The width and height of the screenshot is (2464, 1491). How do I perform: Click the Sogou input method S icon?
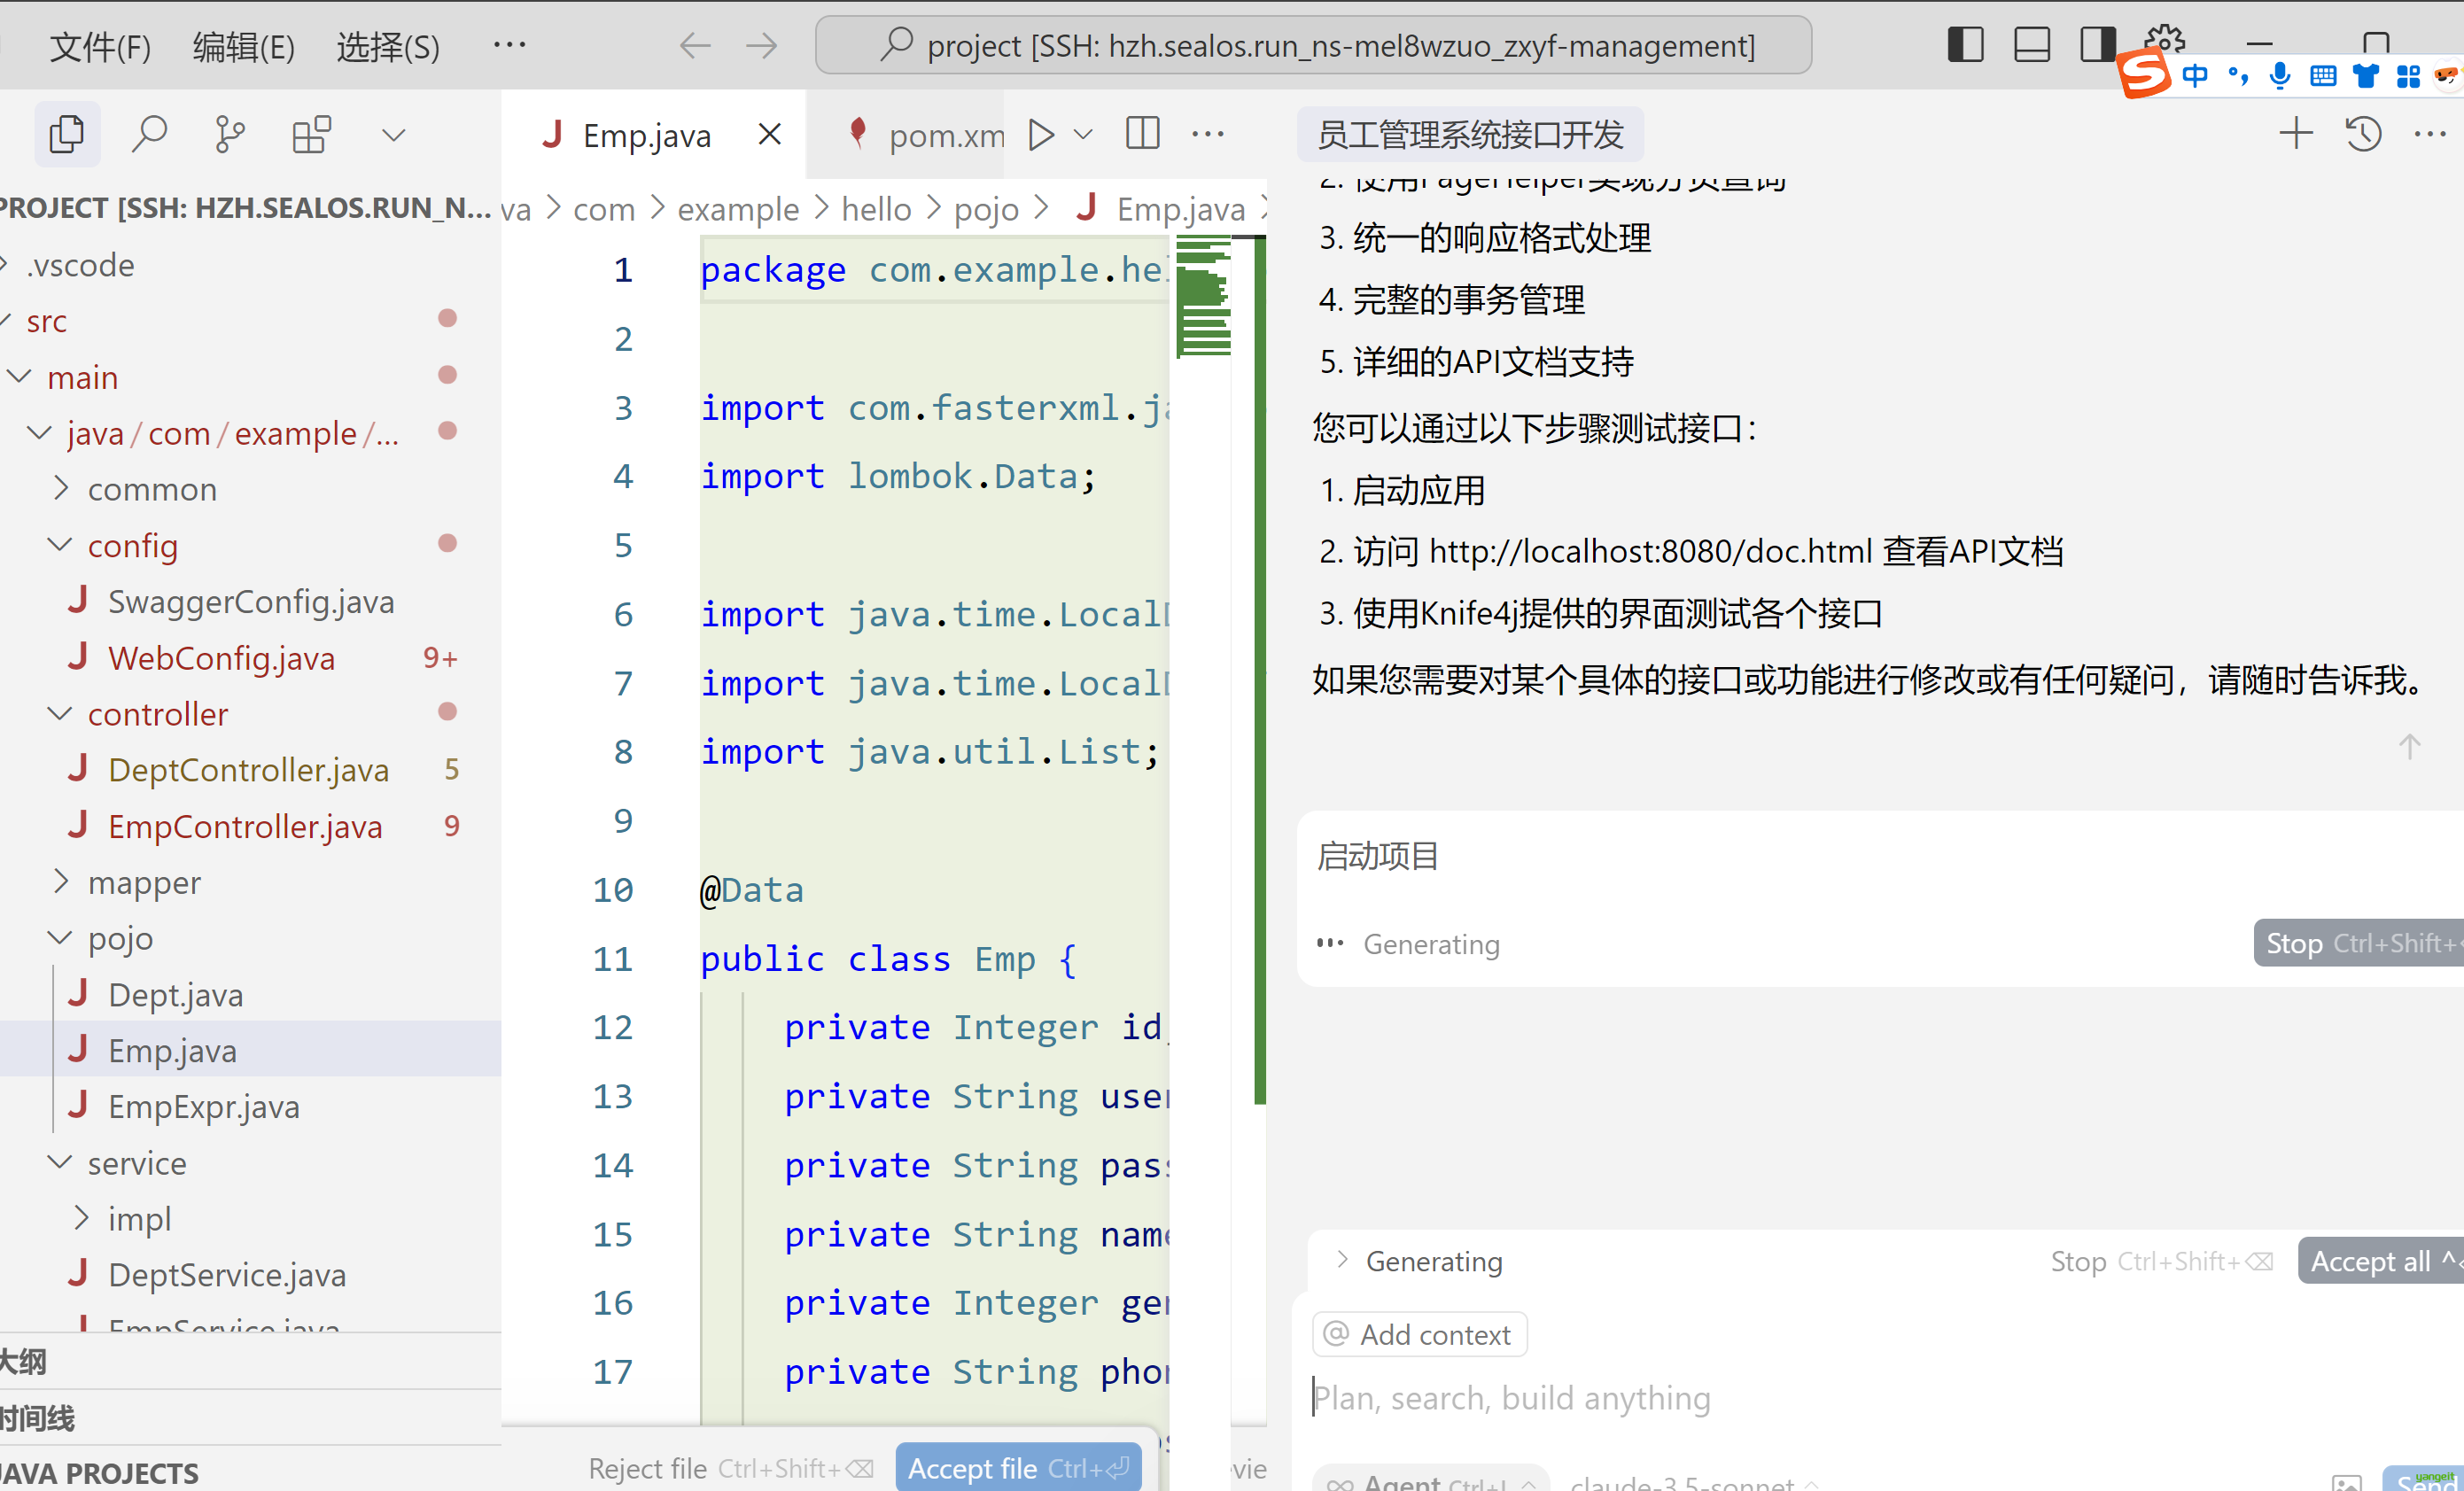(2143, 73)
